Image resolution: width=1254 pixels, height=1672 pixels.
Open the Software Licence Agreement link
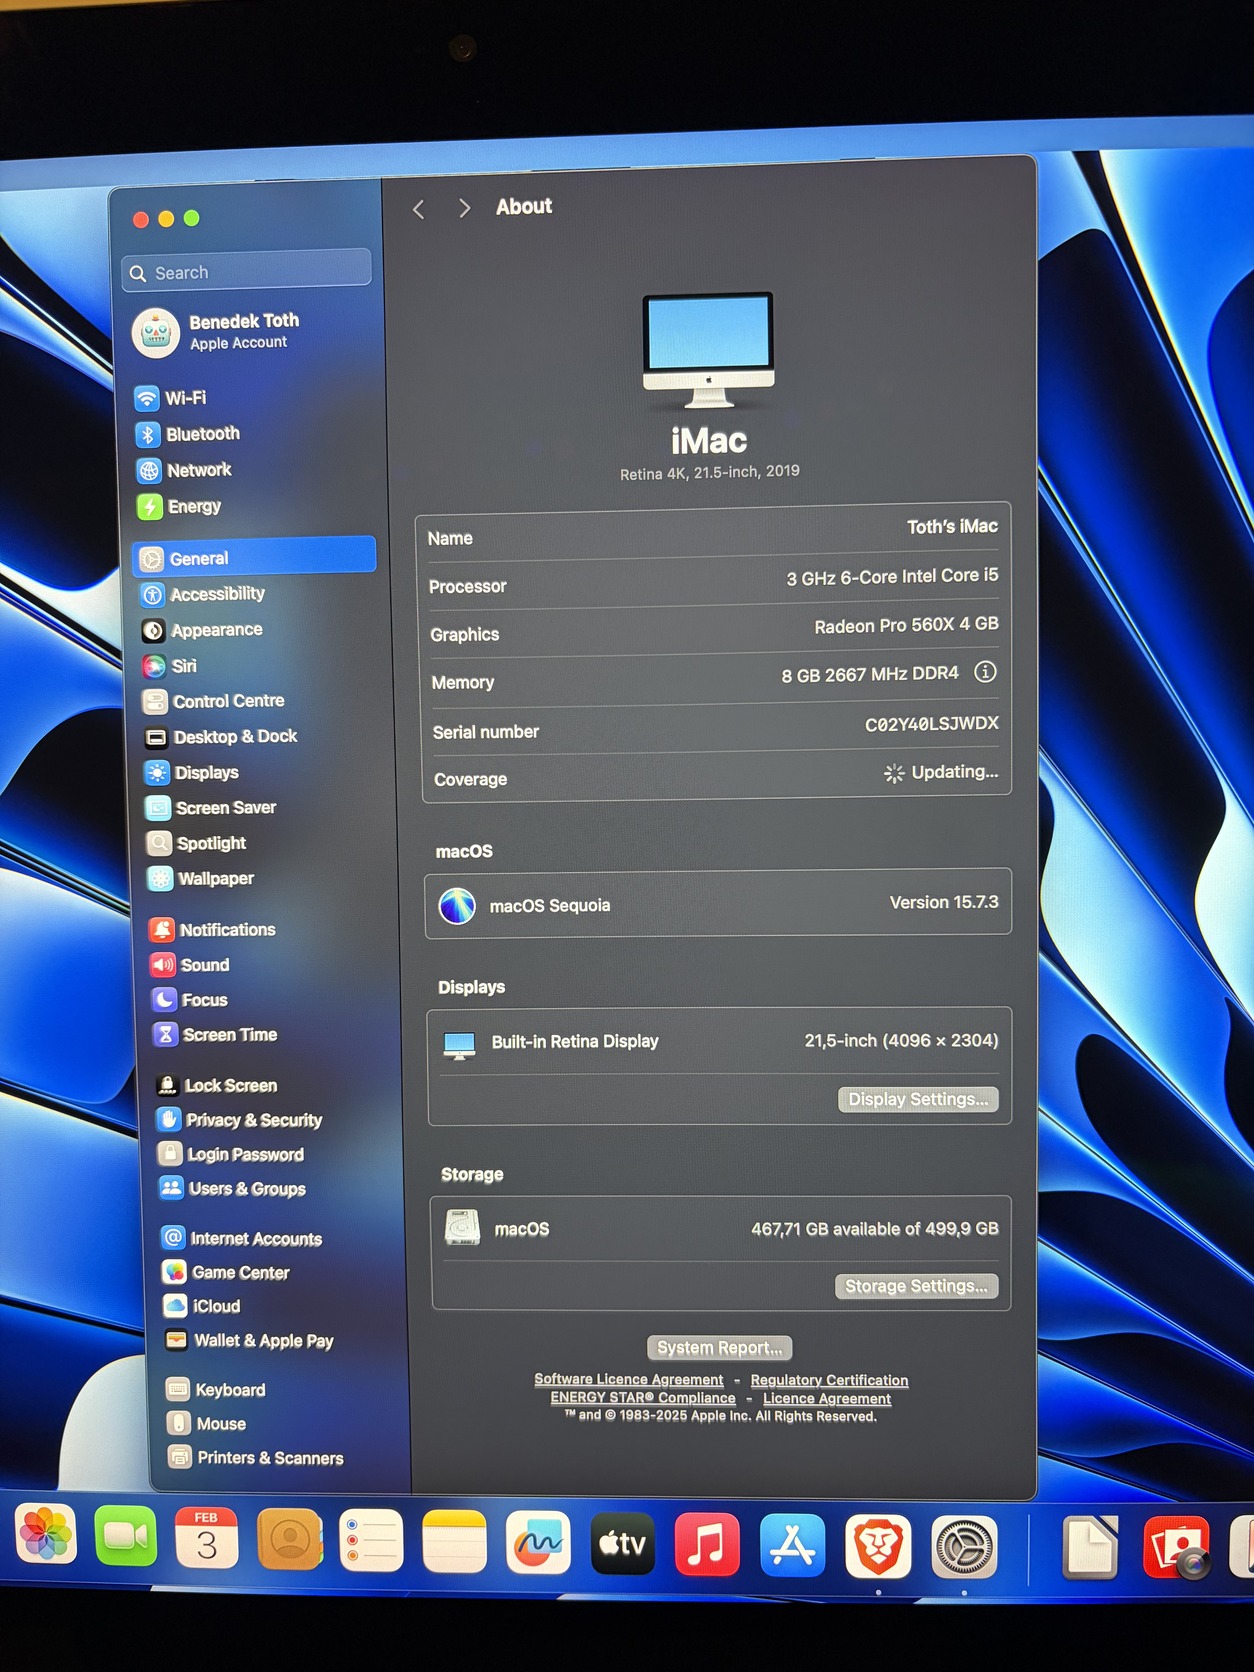click(x=629, y=1380)
